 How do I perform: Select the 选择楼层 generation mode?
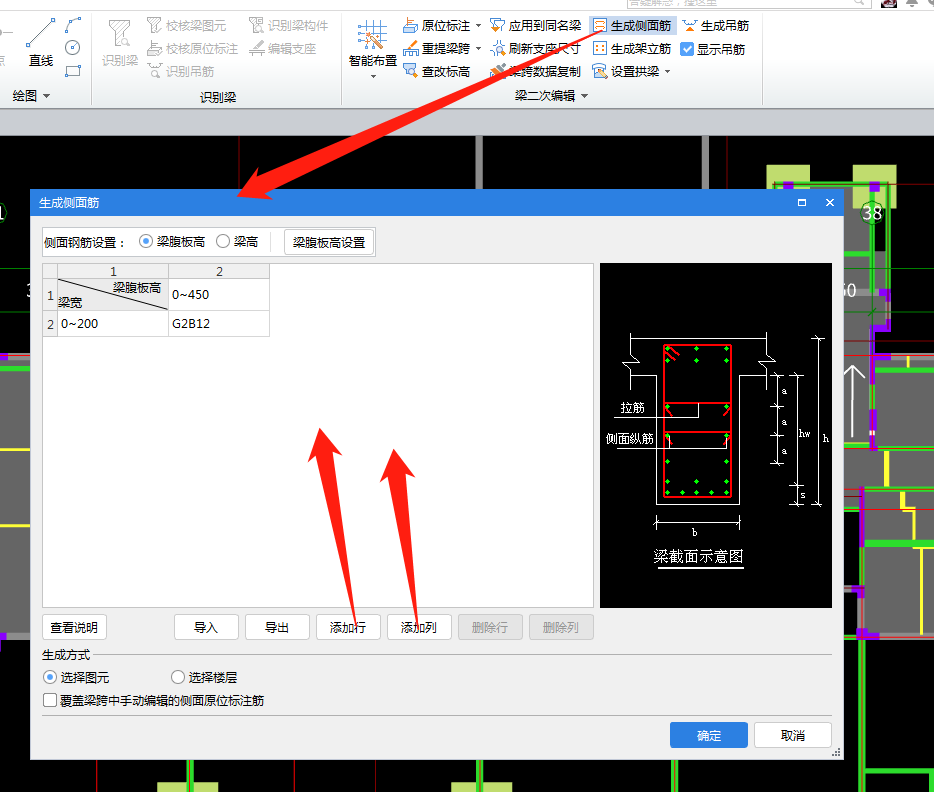(x=178, y=677)
